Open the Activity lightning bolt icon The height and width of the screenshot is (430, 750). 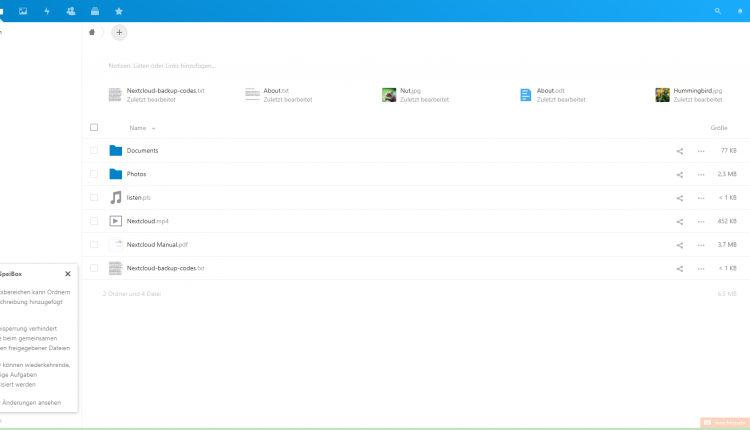47,11
